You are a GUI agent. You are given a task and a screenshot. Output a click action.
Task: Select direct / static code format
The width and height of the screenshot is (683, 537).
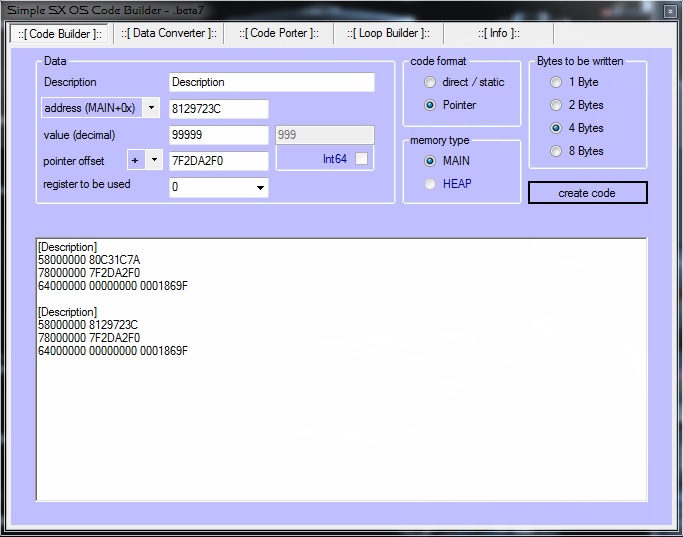(x=464, y=82)
